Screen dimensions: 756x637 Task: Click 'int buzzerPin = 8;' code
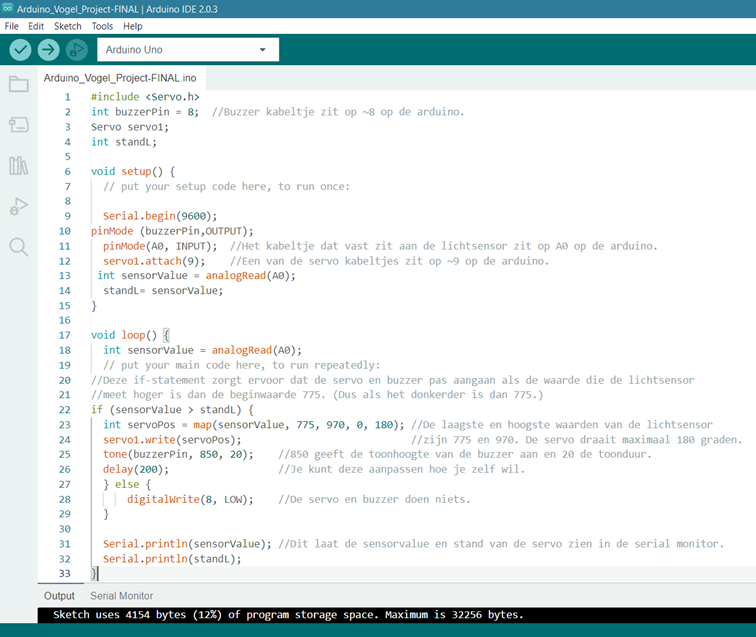(145, 112)
